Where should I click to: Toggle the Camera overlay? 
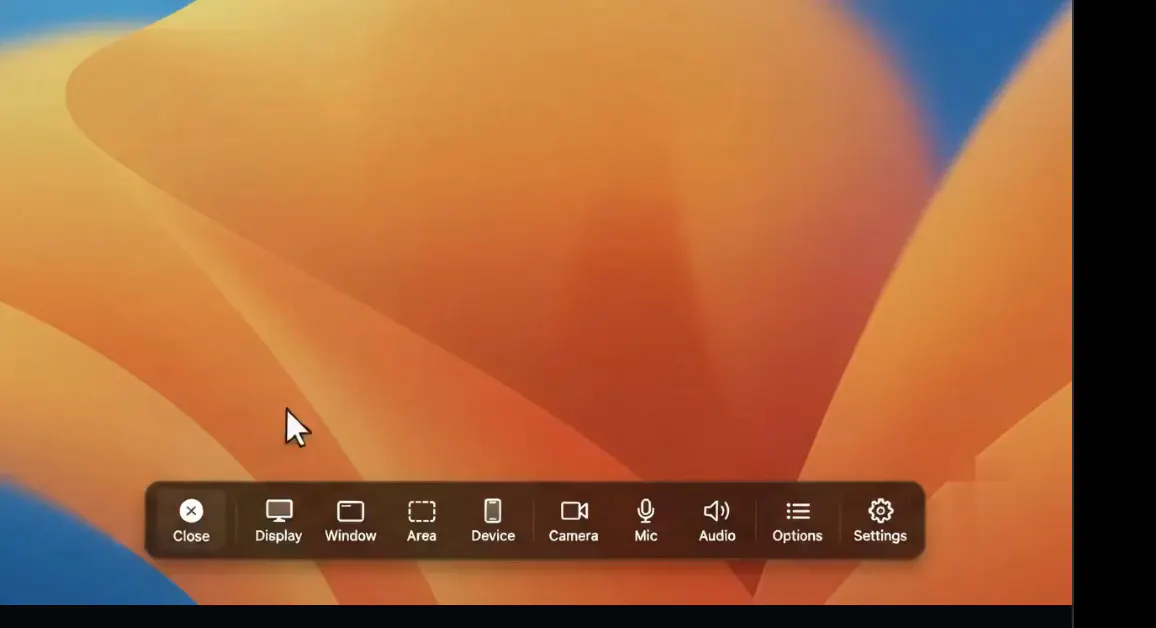pos(573,520)
